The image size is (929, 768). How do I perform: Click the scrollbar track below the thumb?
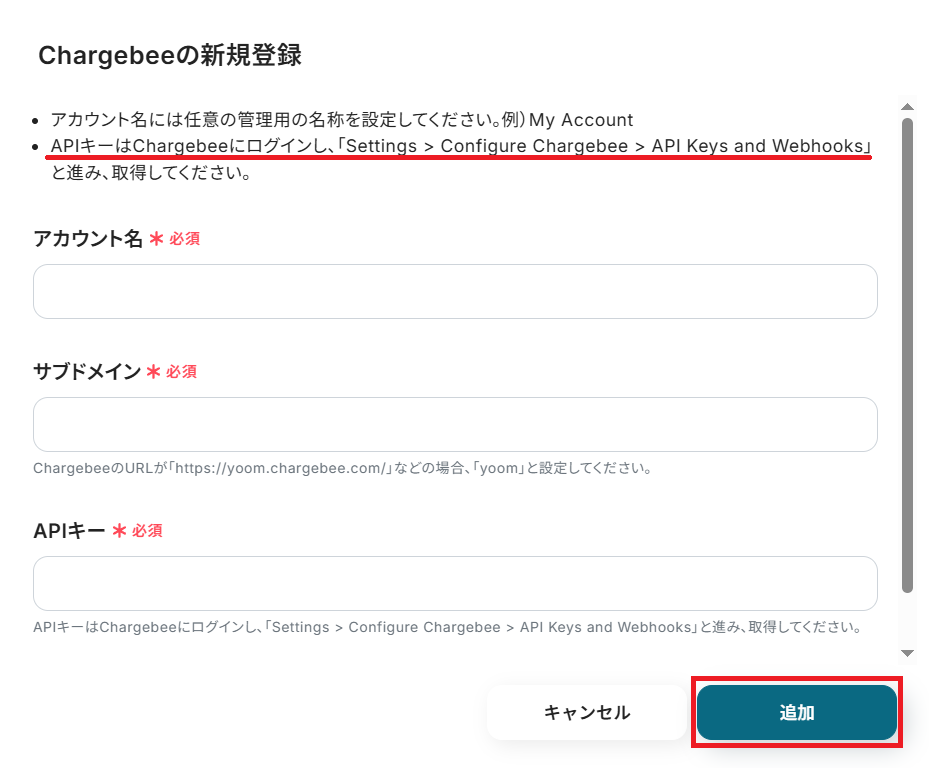pos(907,619)
